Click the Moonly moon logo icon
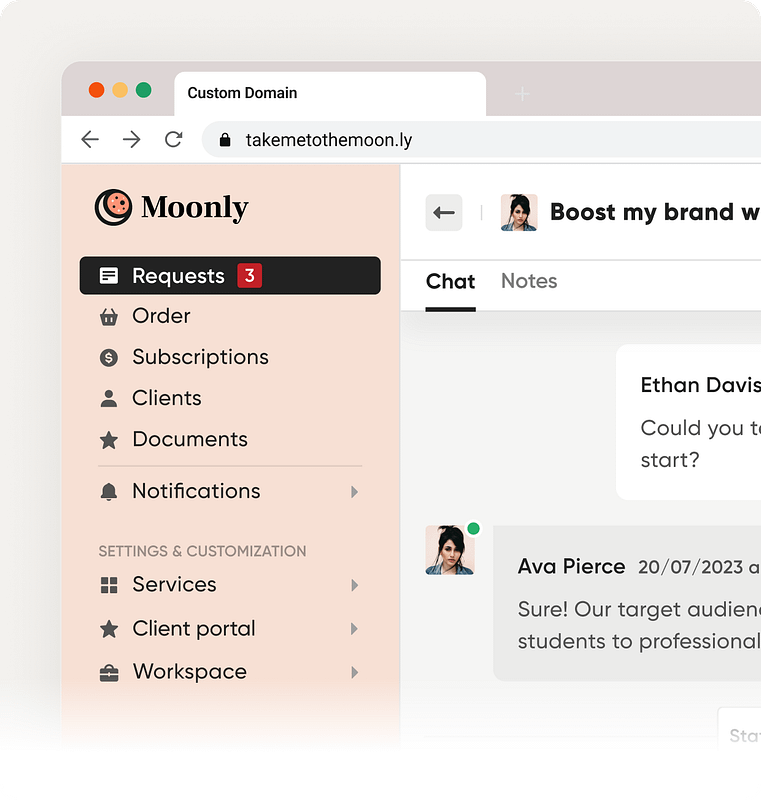The width and height of the screenshot is (761, 800). point(113,207)
